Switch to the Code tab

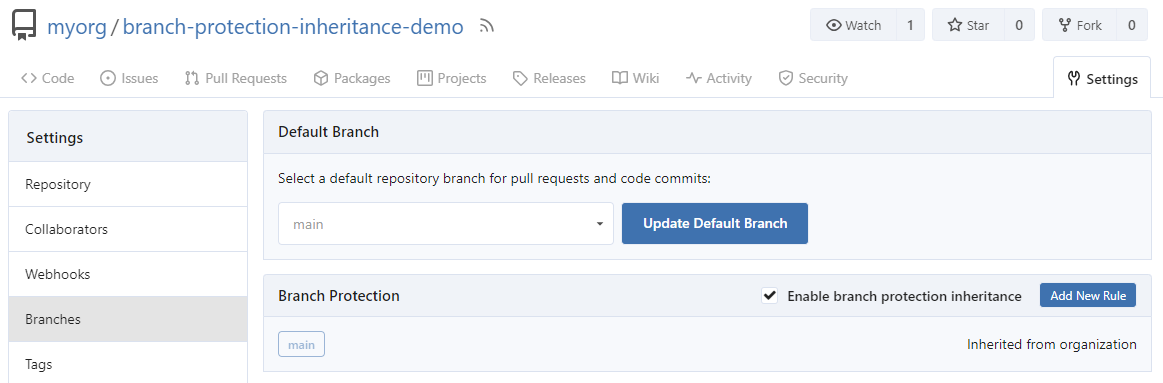(47, 78)
